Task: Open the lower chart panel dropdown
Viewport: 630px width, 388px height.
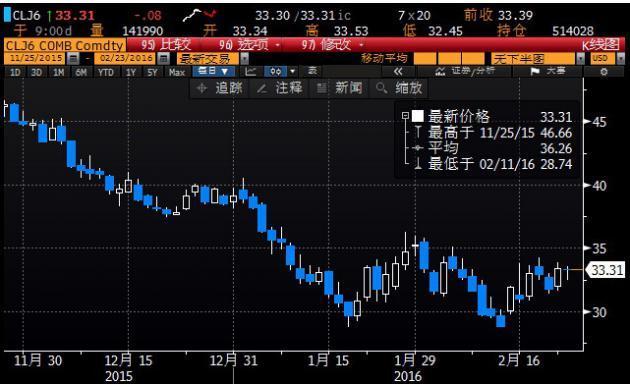Action: tap(580, 59)
